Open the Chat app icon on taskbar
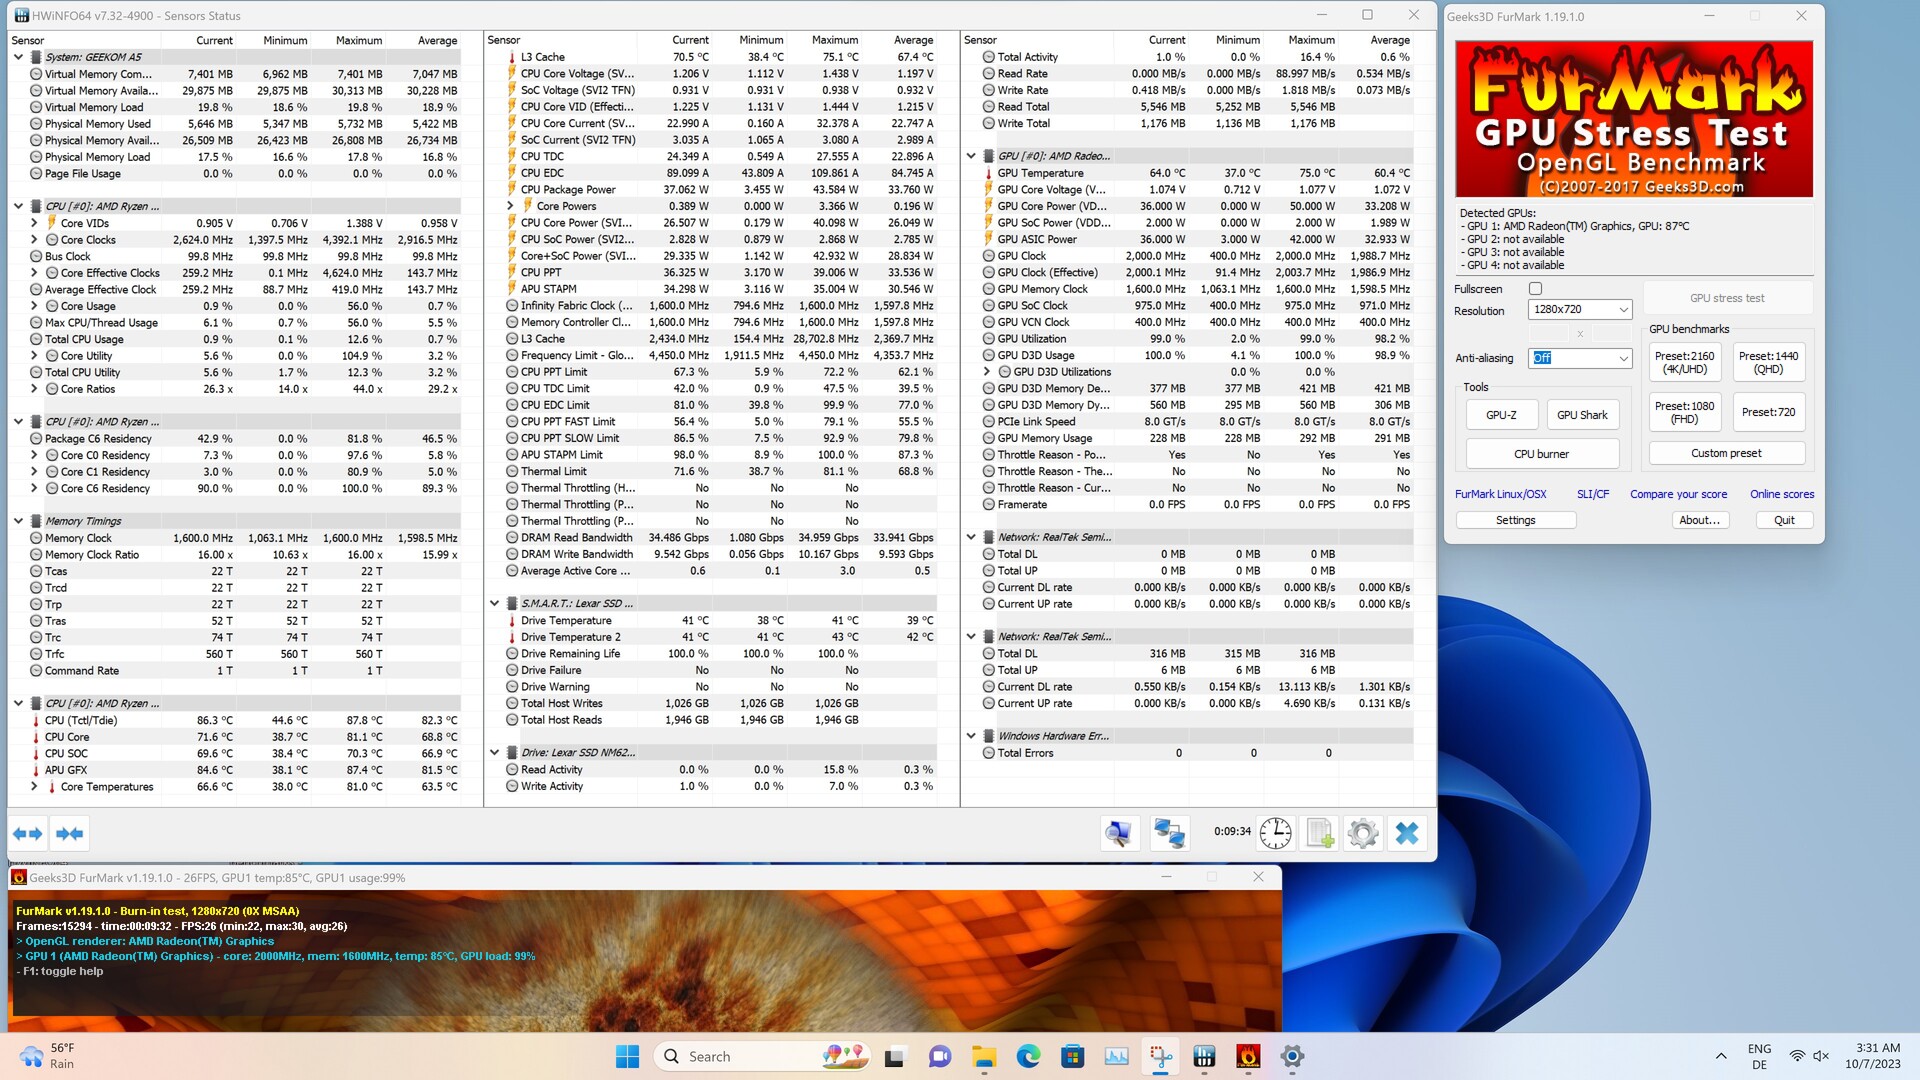This screenshot has width=1920, height=1080. coord(939,1056)
